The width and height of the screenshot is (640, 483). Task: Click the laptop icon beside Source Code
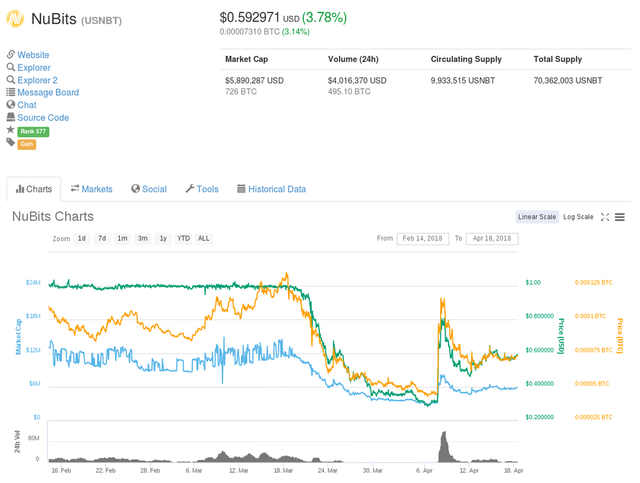tap(11, 117)
